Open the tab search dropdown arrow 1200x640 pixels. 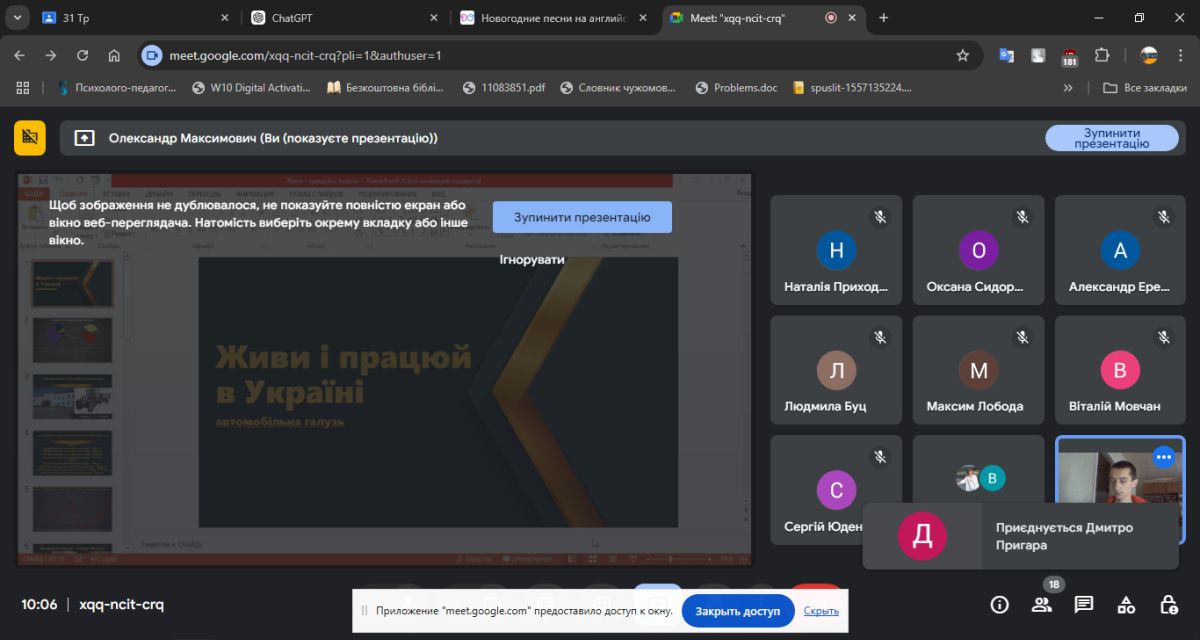(18, 18)
